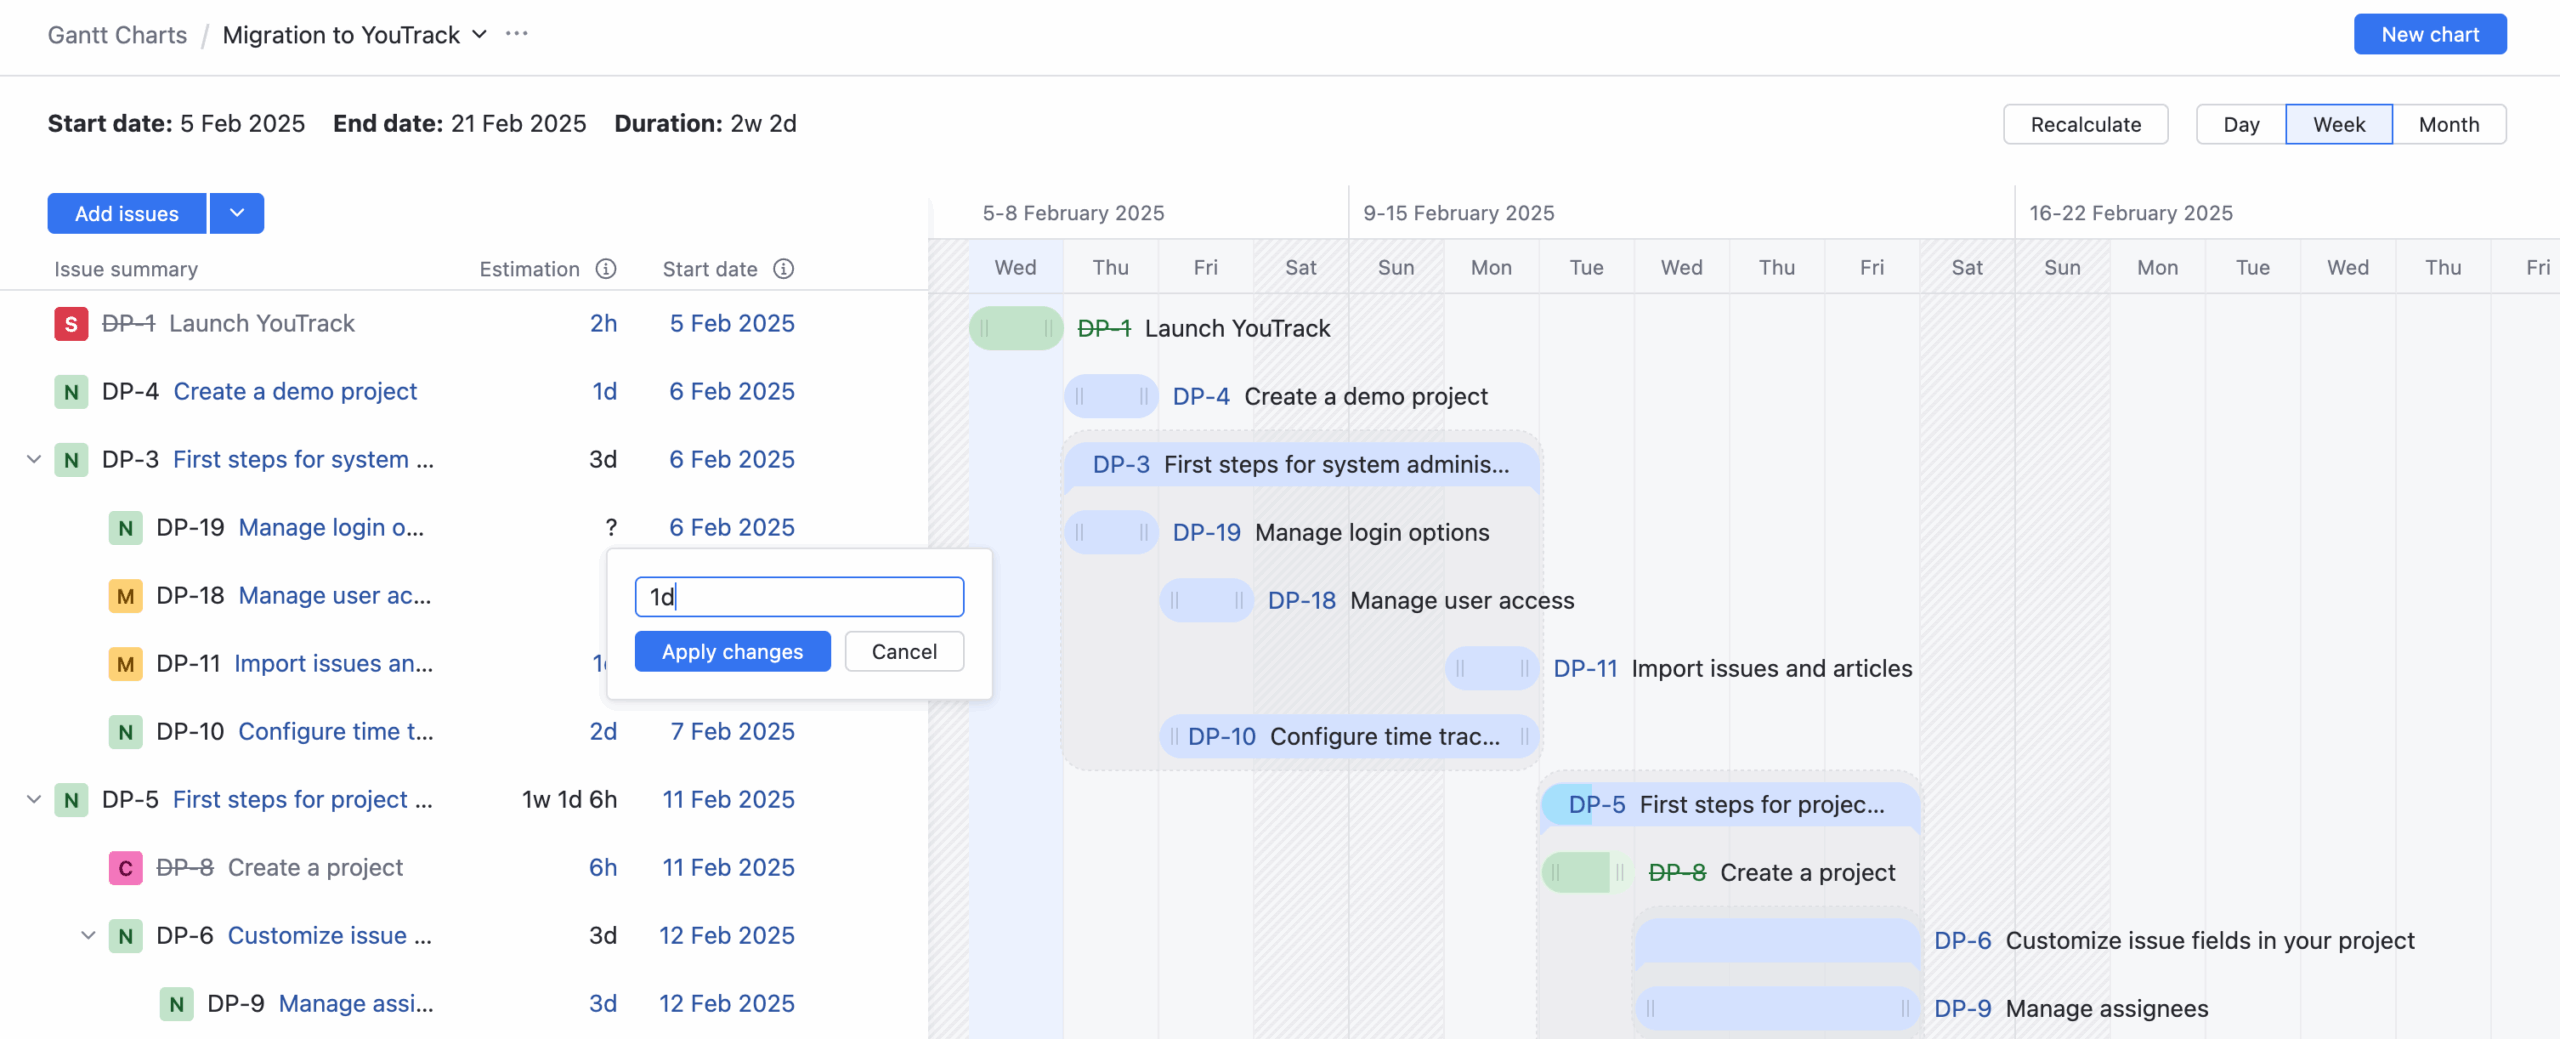Image resolution: width=2560 pixels, height=1039 pixels.
Task: Click the green progress bar of DP-1
Action: [x=1015, y=327]
